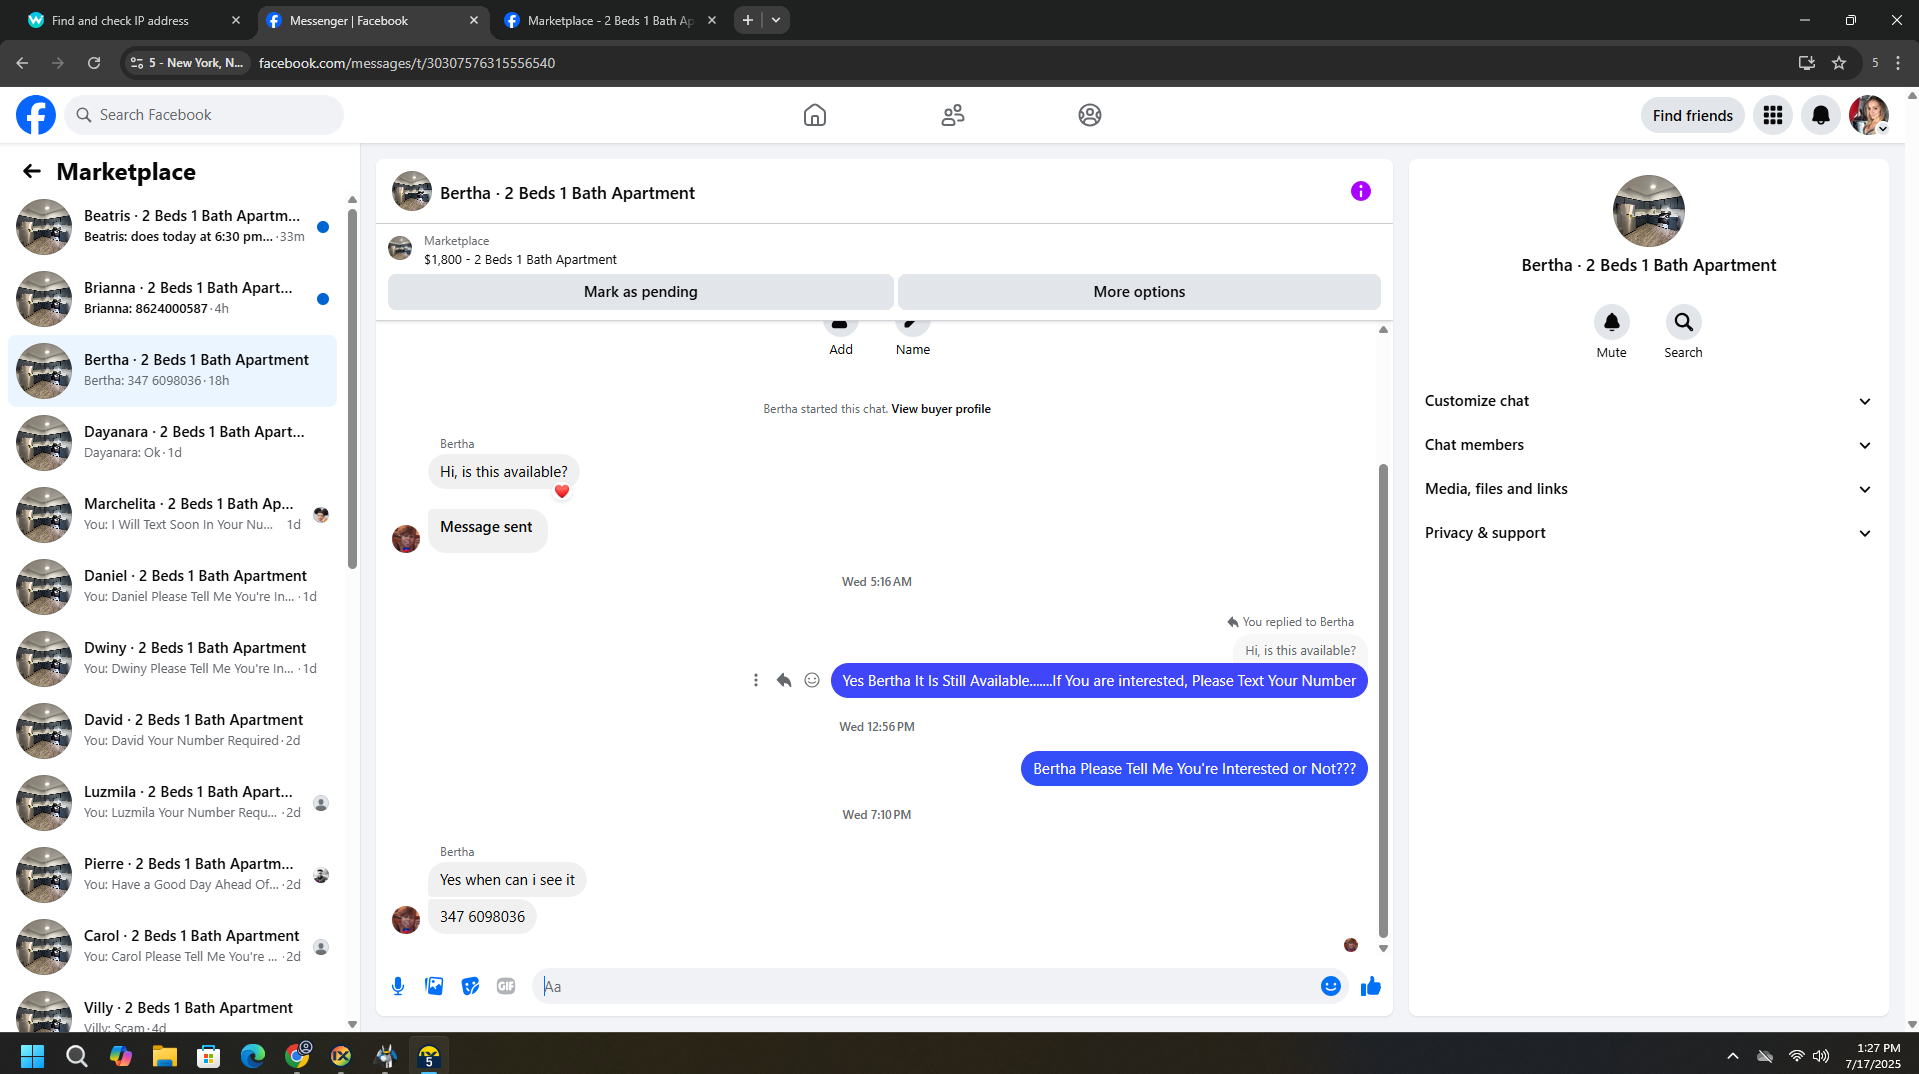Open Brianna conversation in the list

point(172,299)
